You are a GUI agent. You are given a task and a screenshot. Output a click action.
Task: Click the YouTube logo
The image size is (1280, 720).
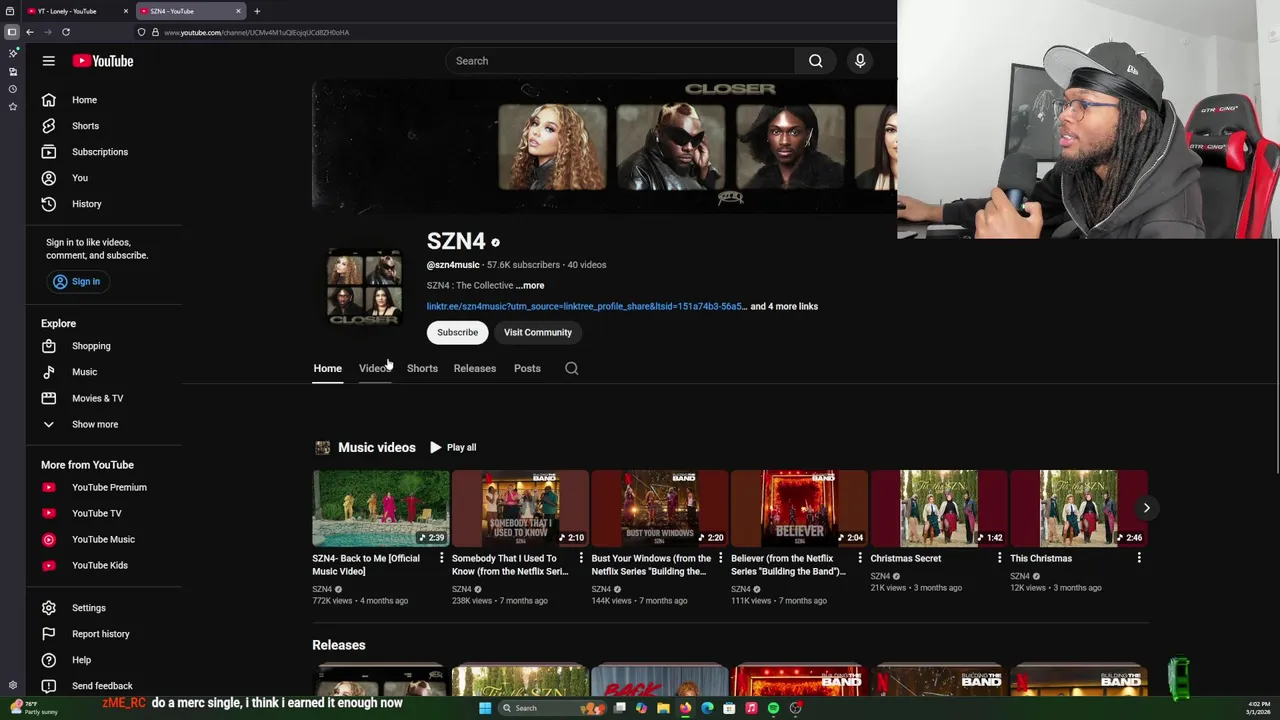pyautogui.click(x=103, y=61)
